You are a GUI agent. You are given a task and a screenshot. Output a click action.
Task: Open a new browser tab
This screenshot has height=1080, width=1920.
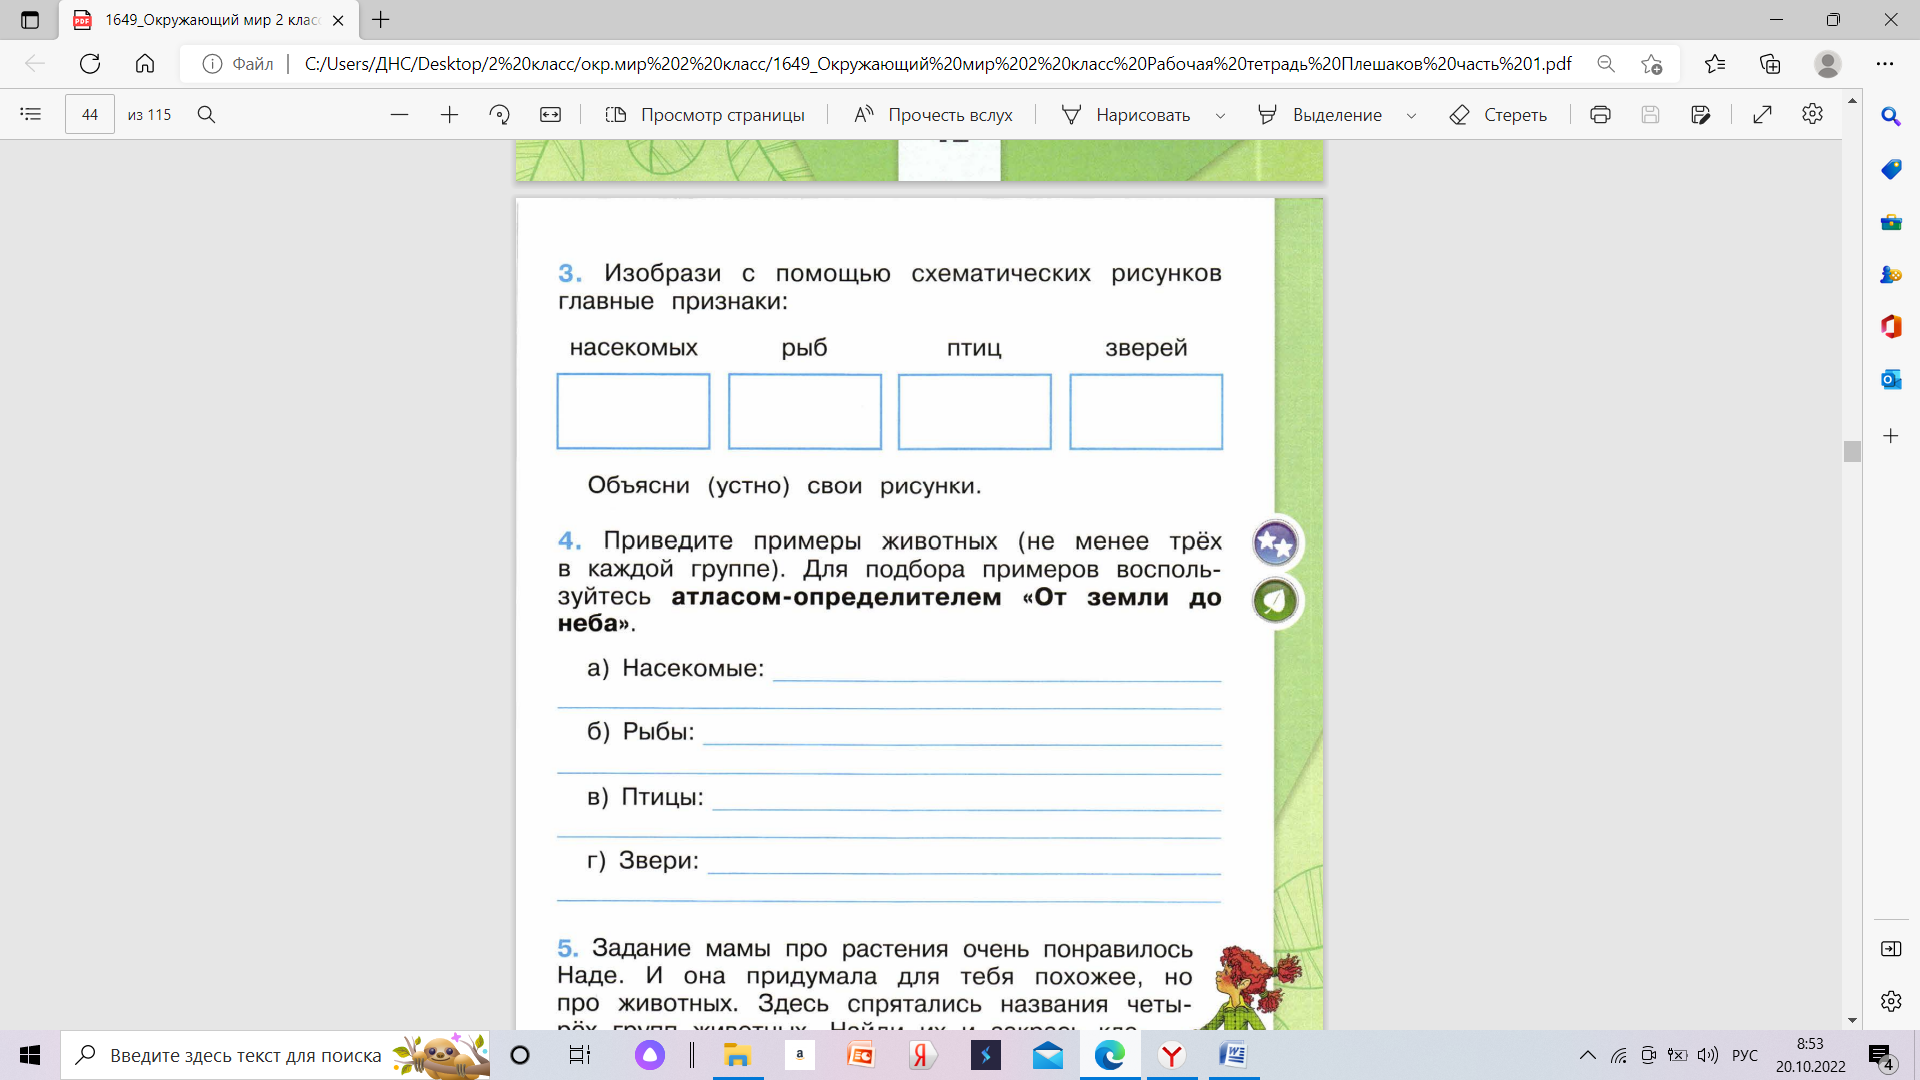tap(381, 19)
